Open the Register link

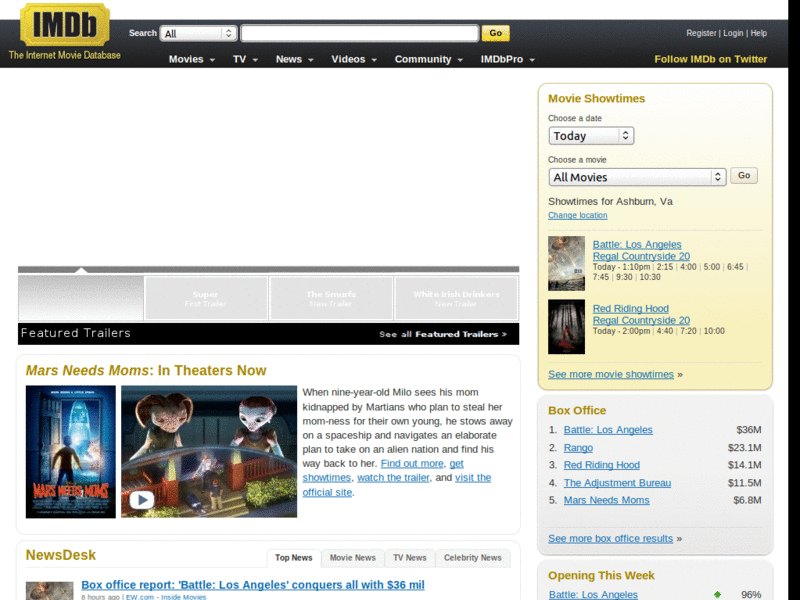701,33
